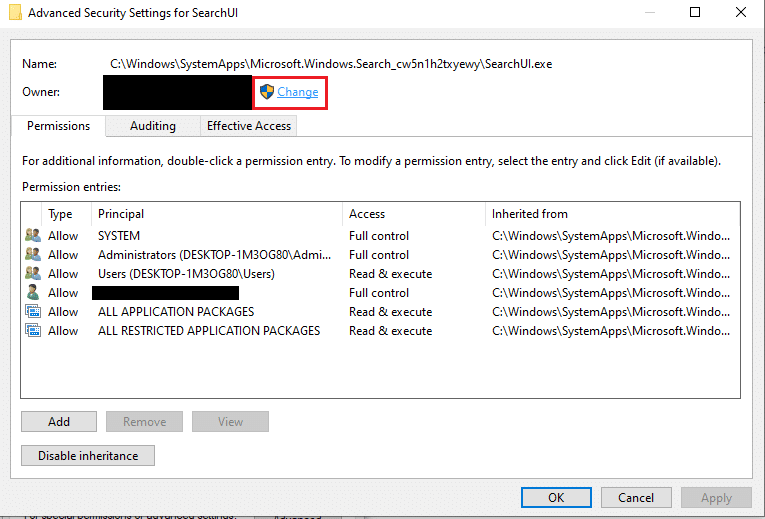Select ALL RESTRICTED APPLICATION PACKAGES entry
The image size is (765, 519).
209,331
